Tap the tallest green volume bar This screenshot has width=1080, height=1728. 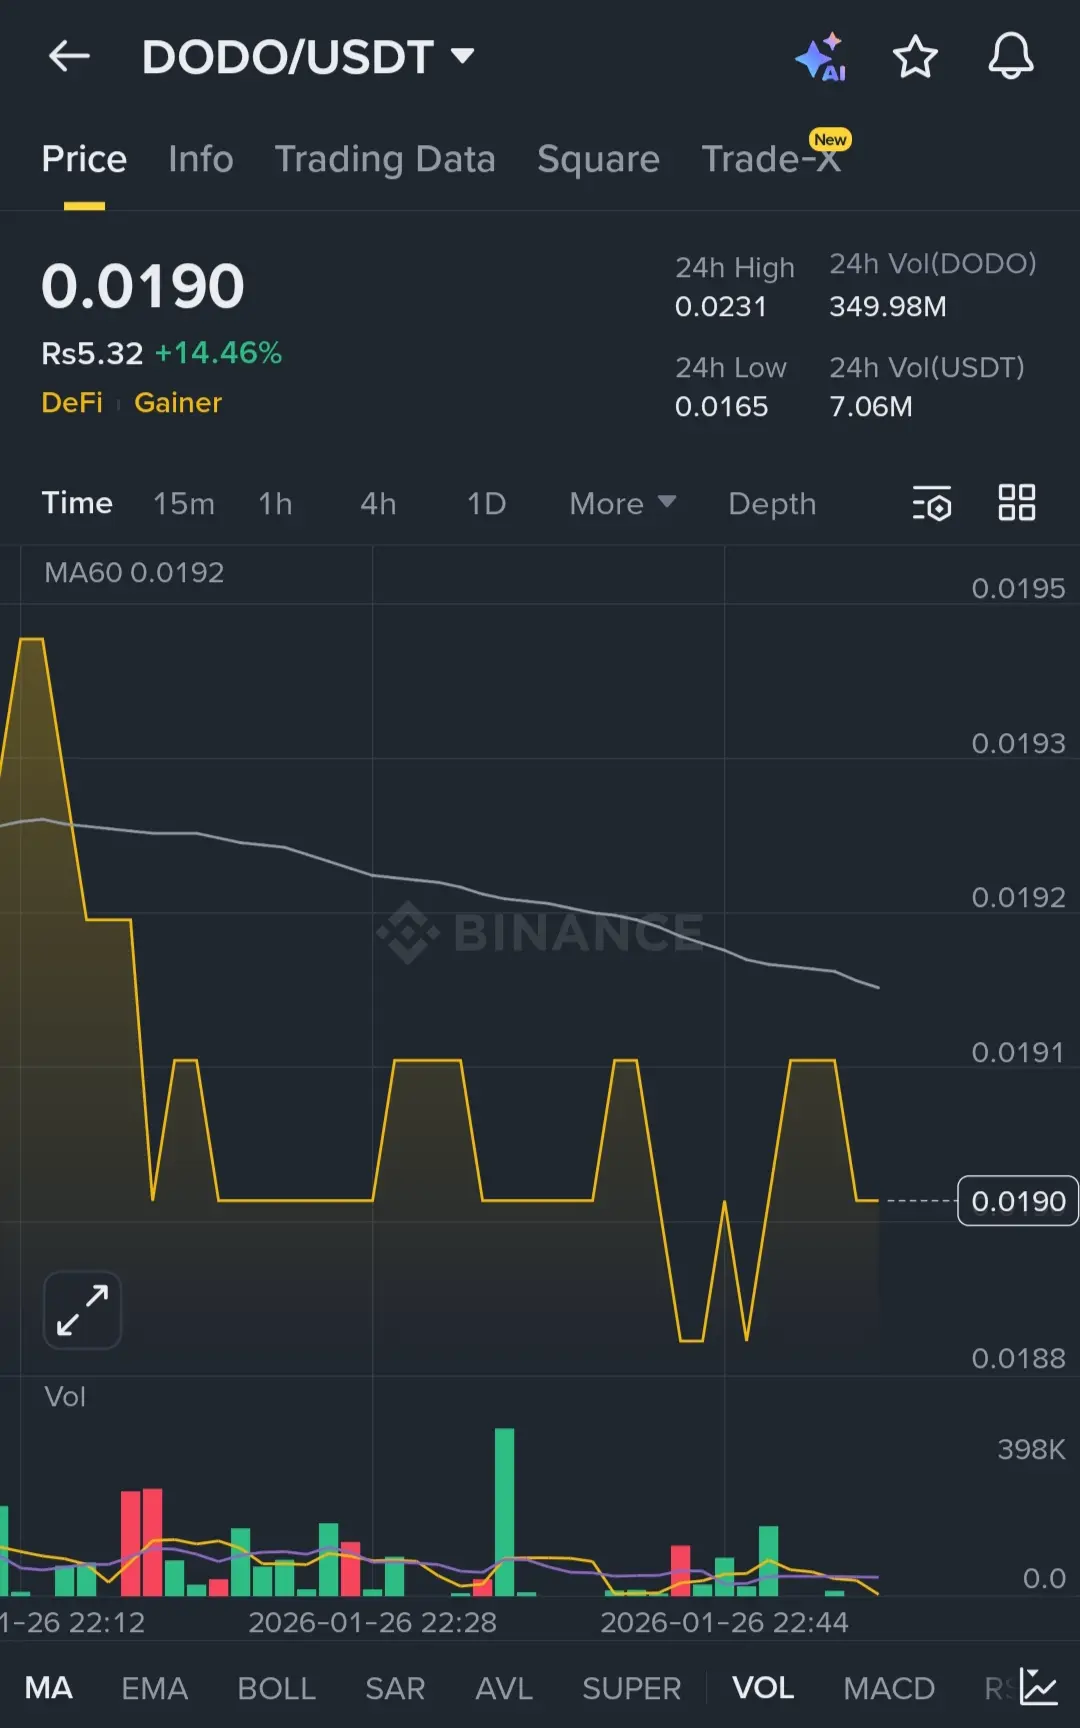click(504, 1511)
